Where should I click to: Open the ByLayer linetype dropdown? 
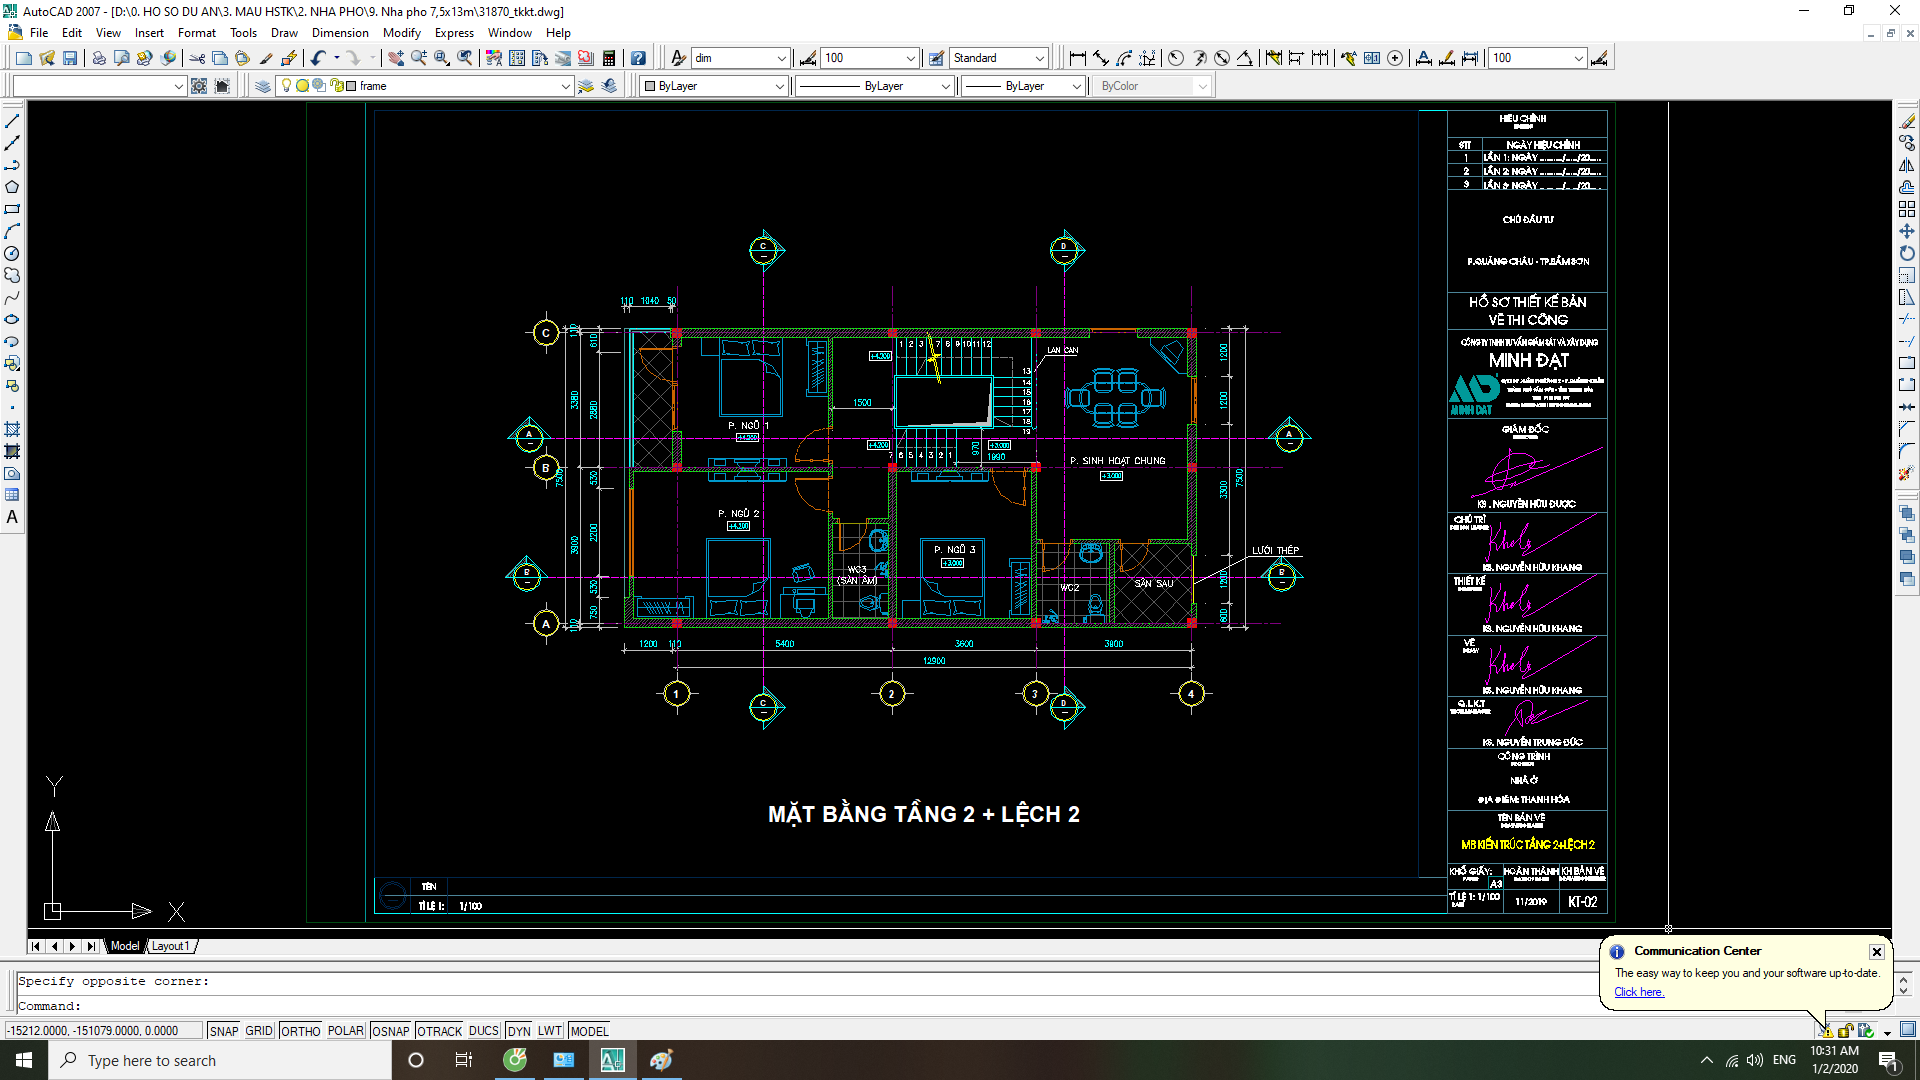coord(874,86)
